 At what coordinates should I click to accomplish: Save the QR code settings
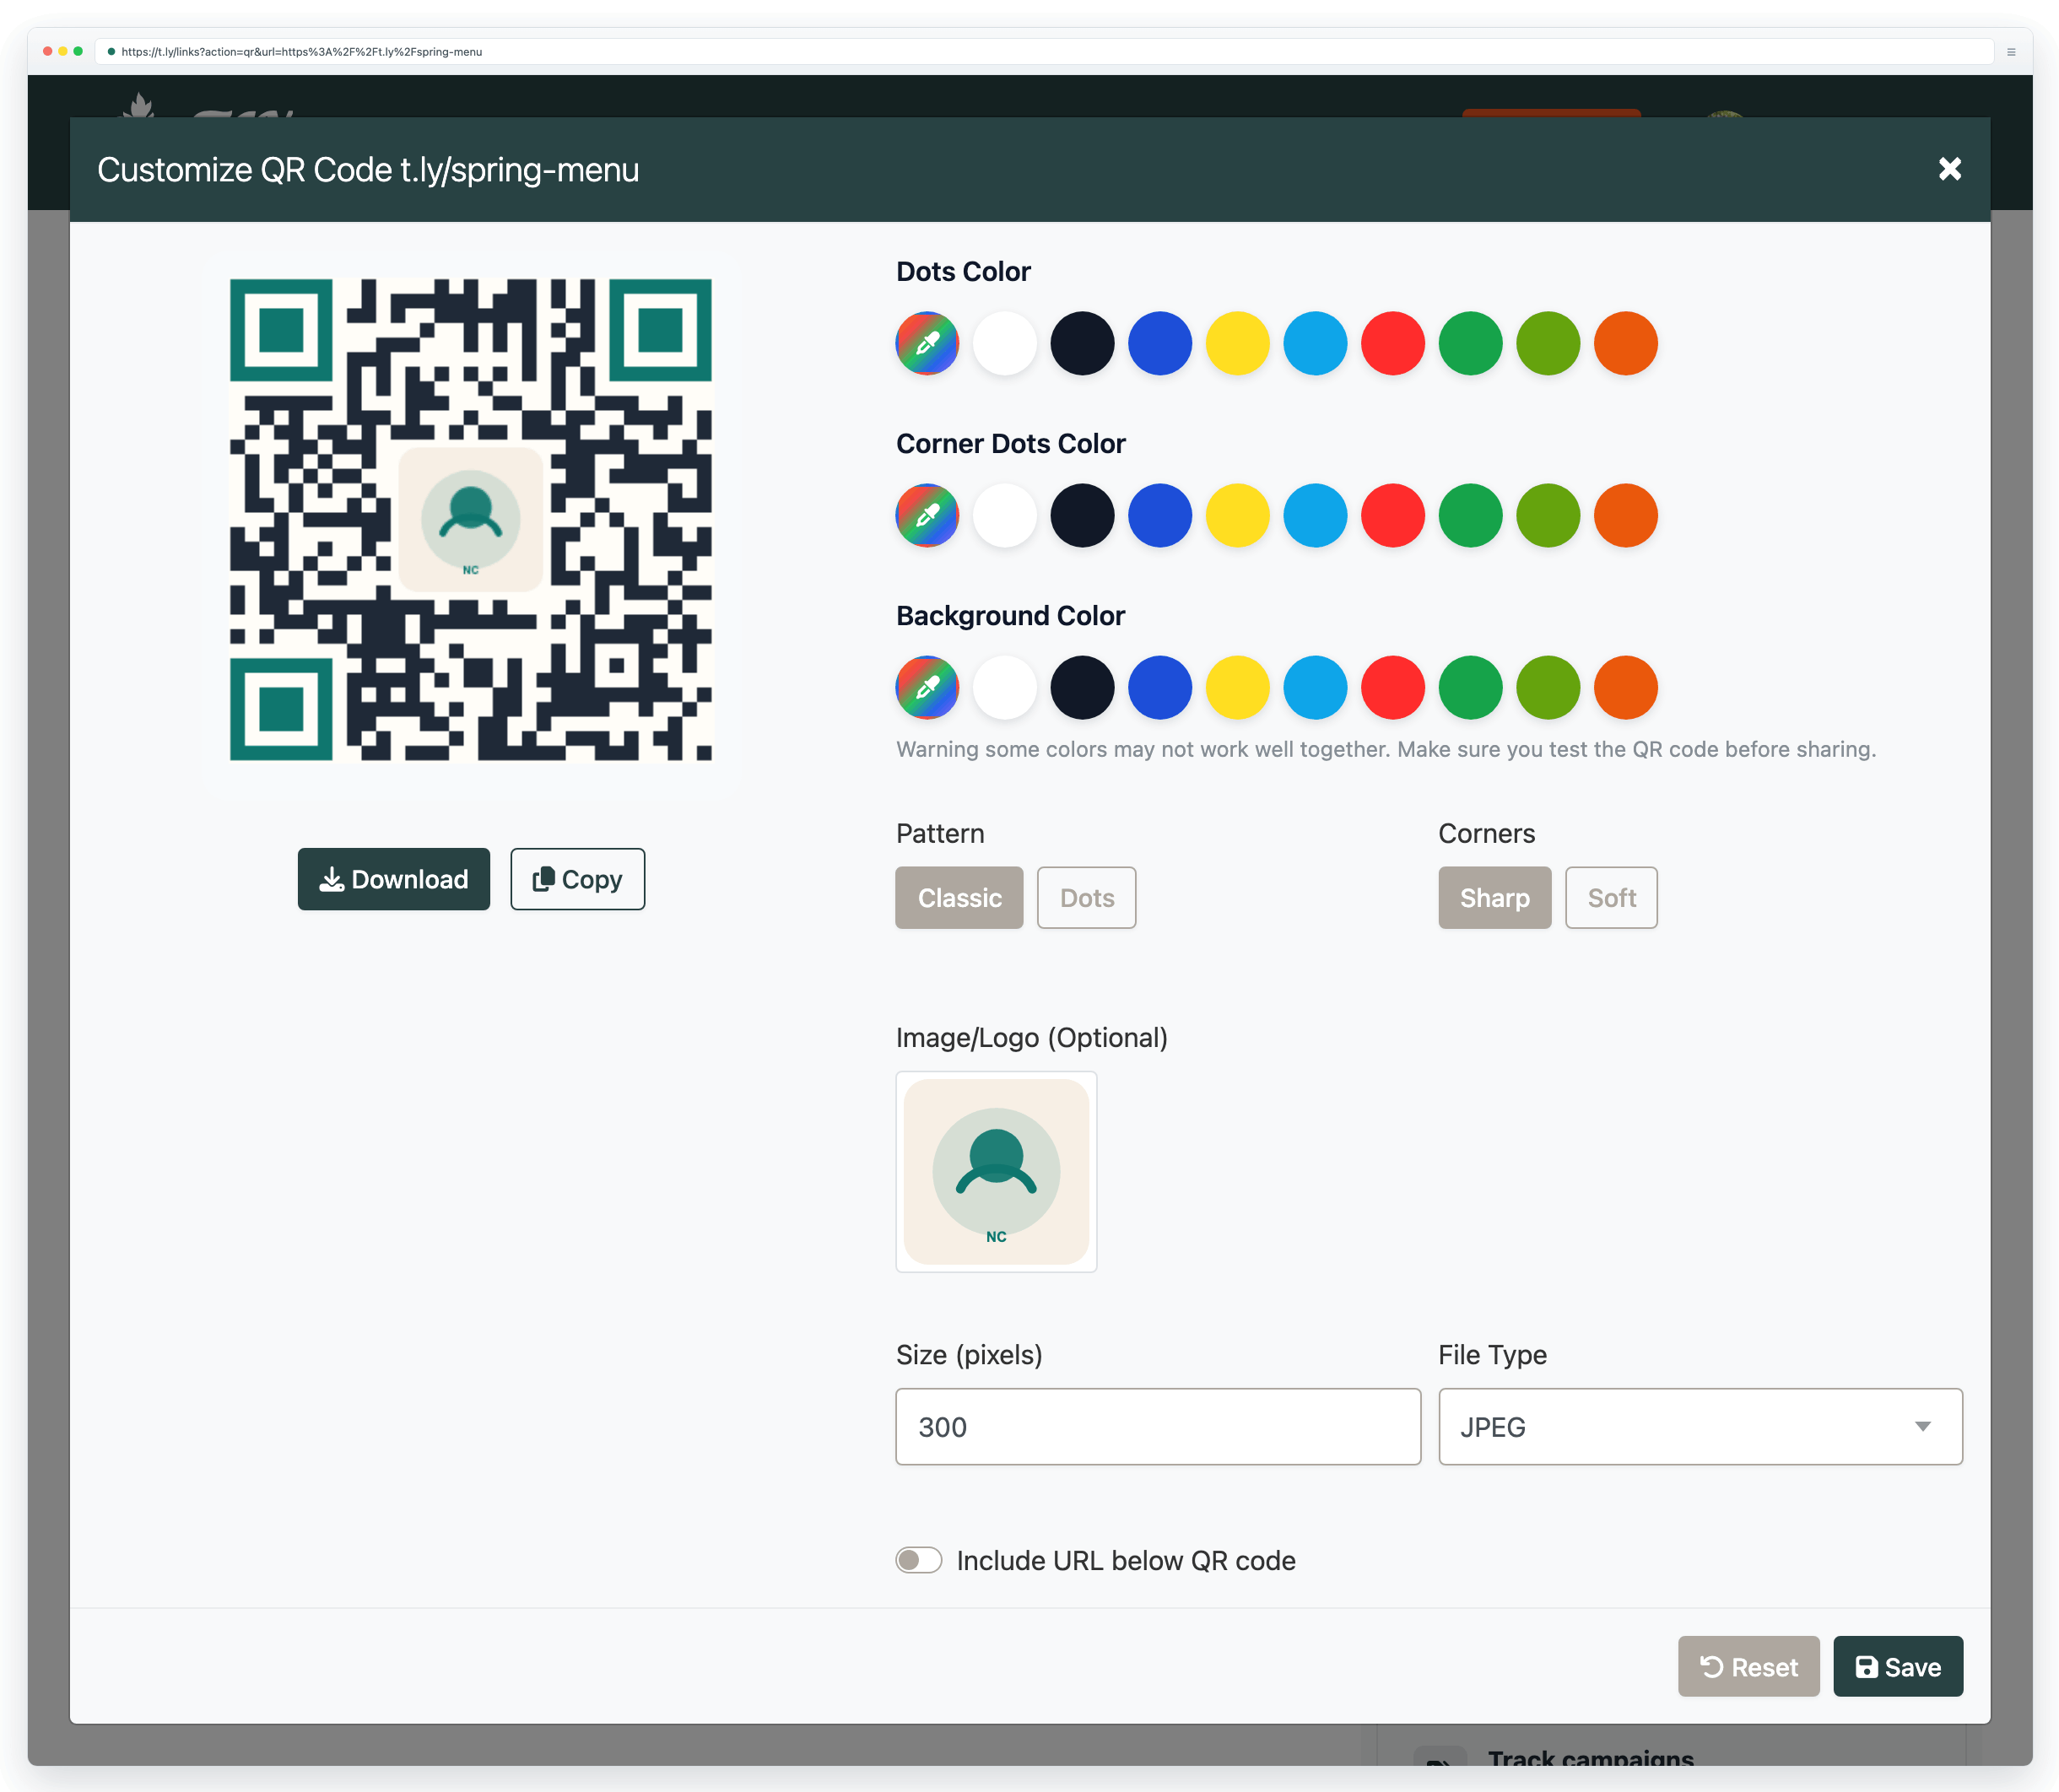point(1898,1666)
